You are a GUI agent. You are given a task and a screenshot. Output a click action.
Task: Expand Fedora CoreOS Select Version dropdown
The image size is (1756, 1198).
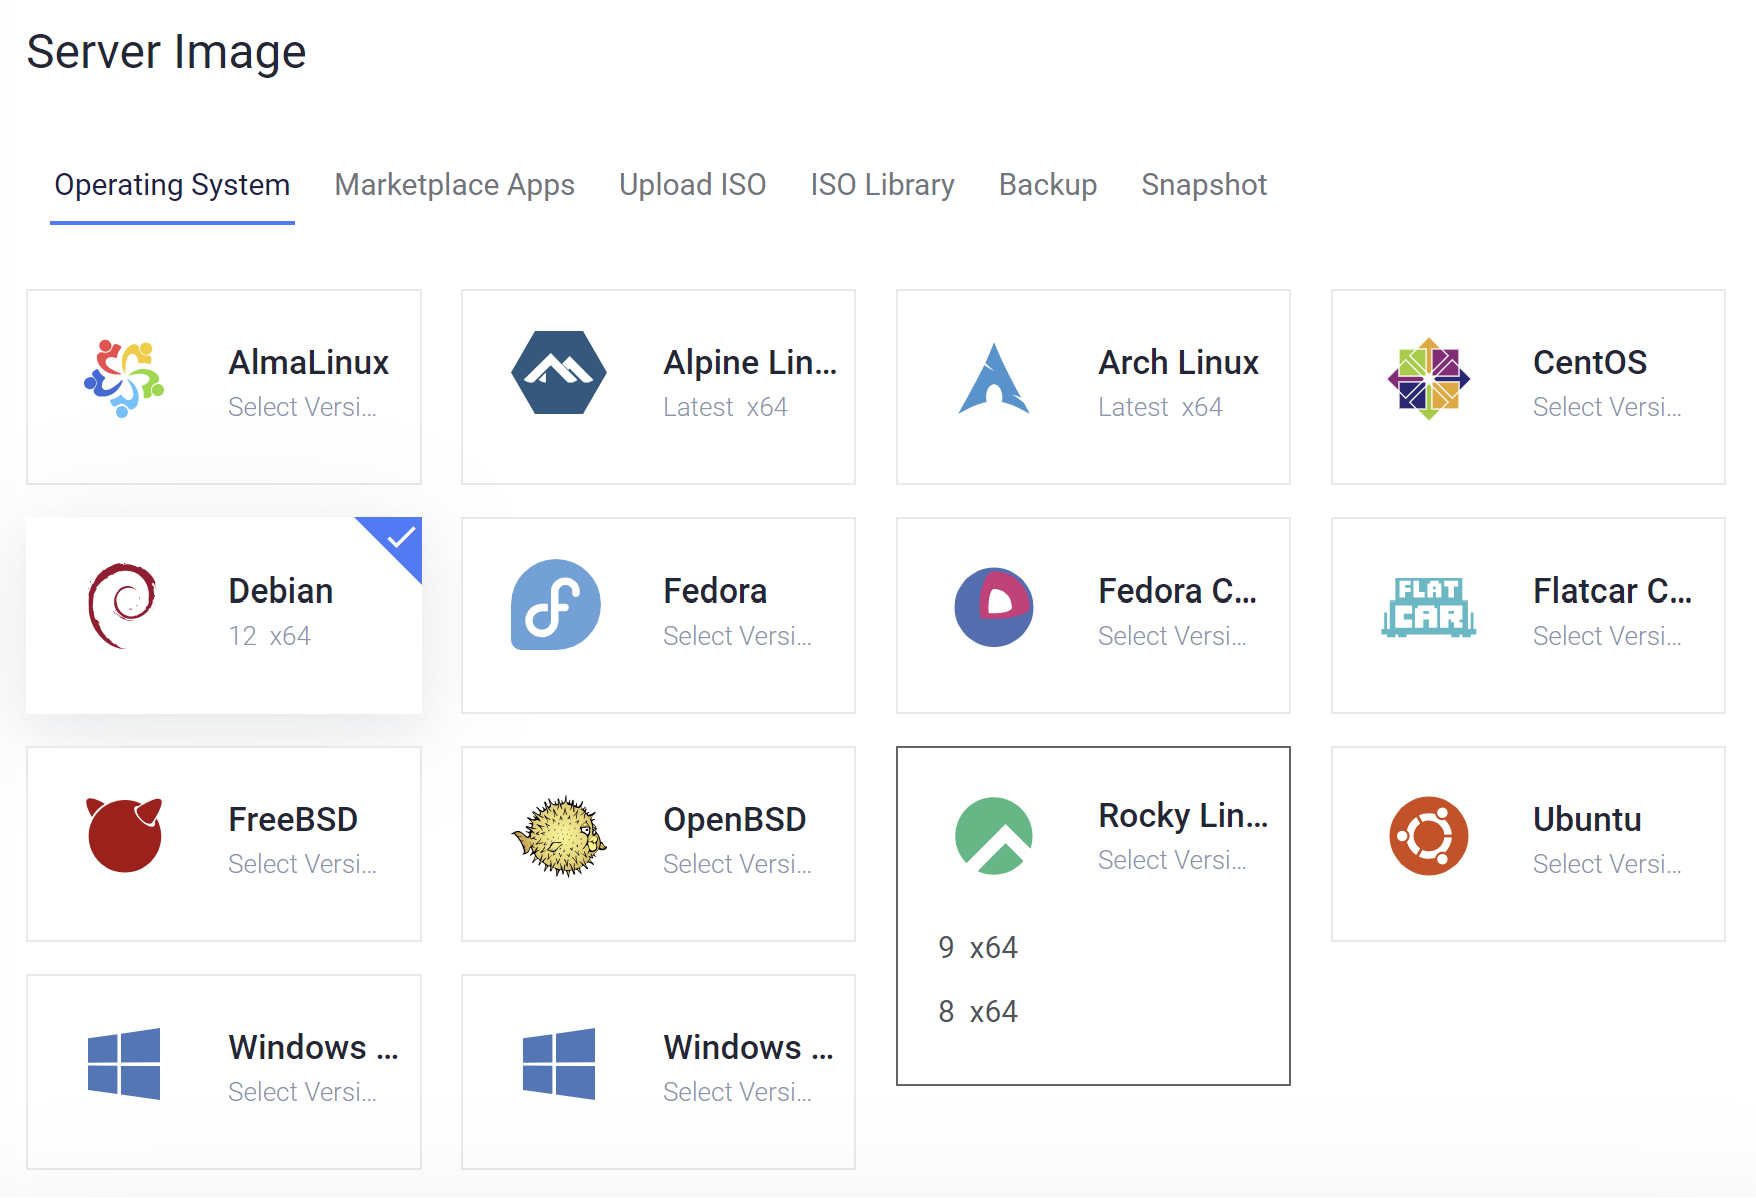pyautogui.click(x=1172, y=636)
